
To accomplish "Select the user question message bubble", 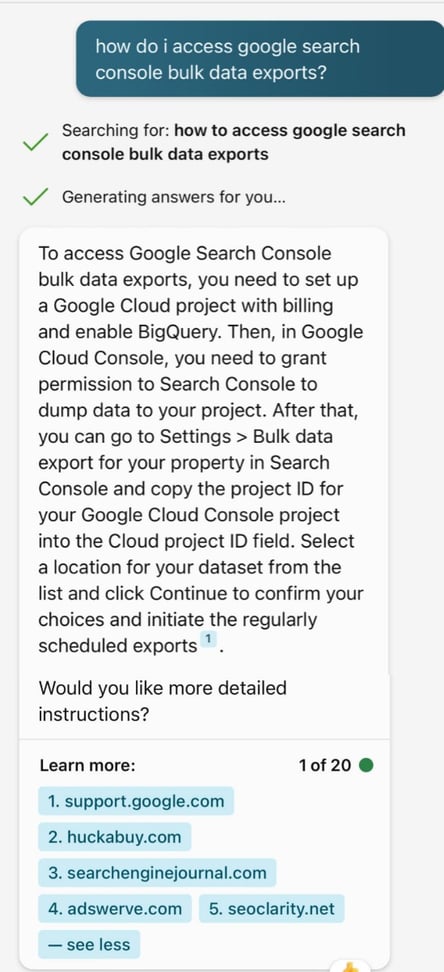I will point(260,59).
